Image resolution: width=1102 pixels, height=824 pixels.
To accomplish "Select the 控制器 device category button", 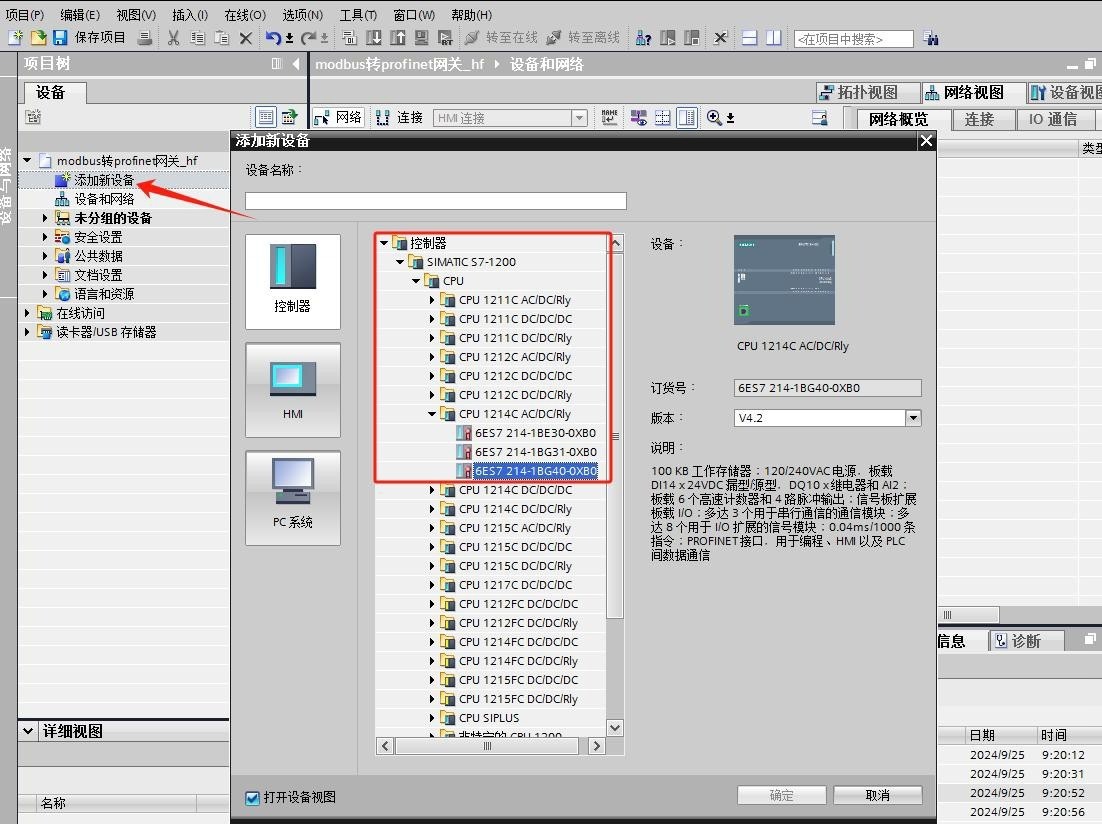I will 292,281.
